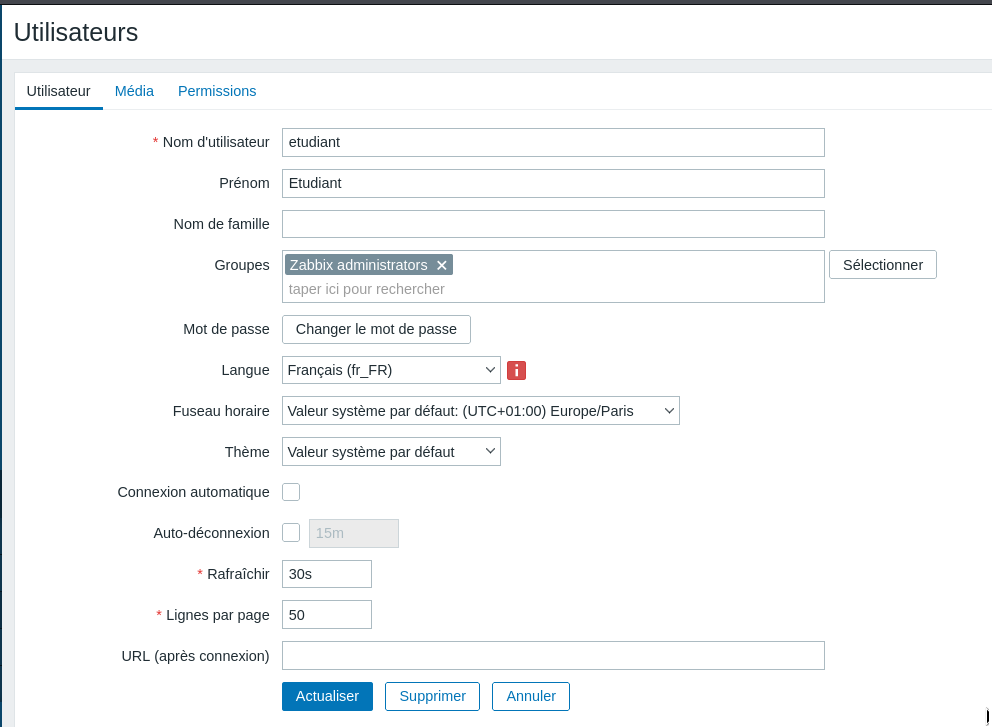
Task: Select the Utilisateur tab
Action: point(58,91)
